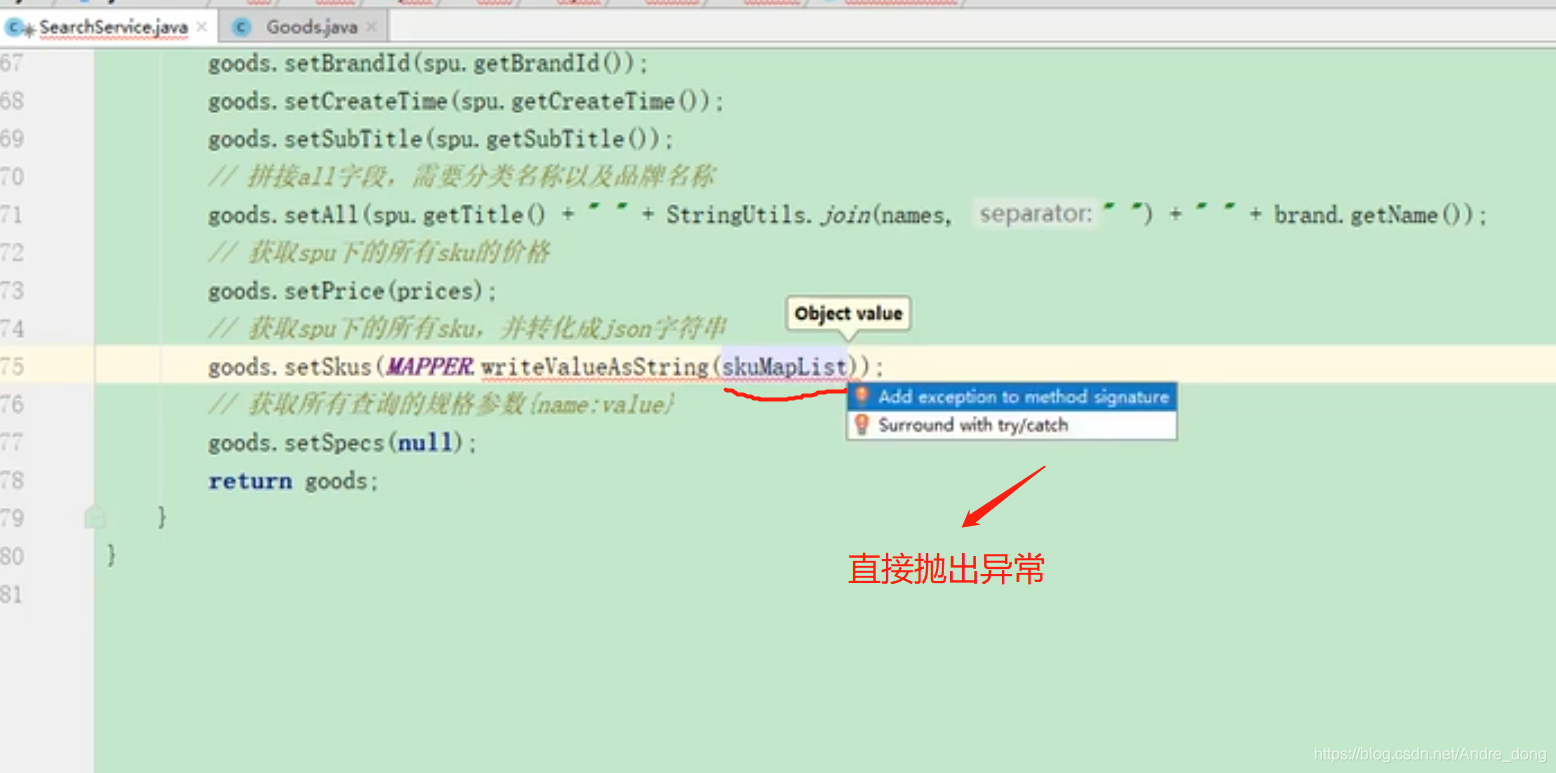The image size is (1556, 773).
Task: Click the MAPPER constant on line 75
Action: 431,367
